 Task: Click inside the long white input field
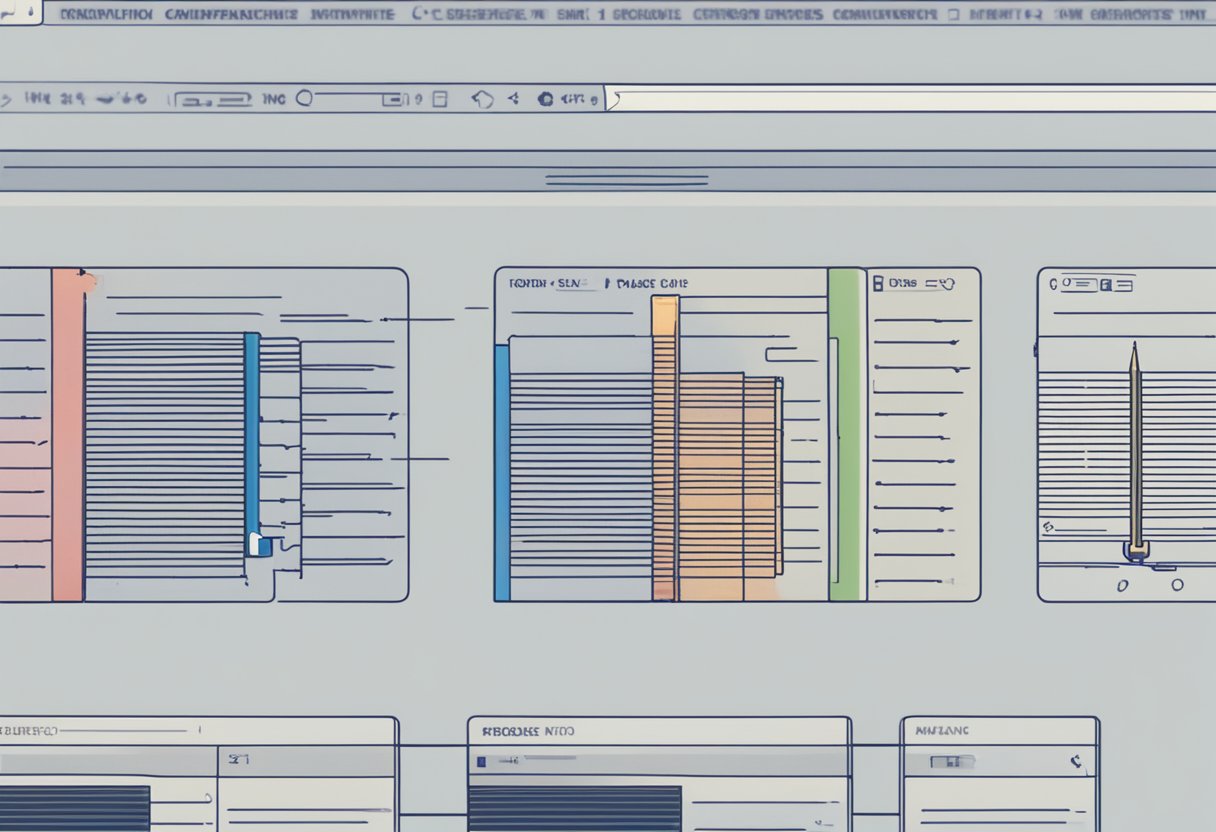(x=910, y=99)
